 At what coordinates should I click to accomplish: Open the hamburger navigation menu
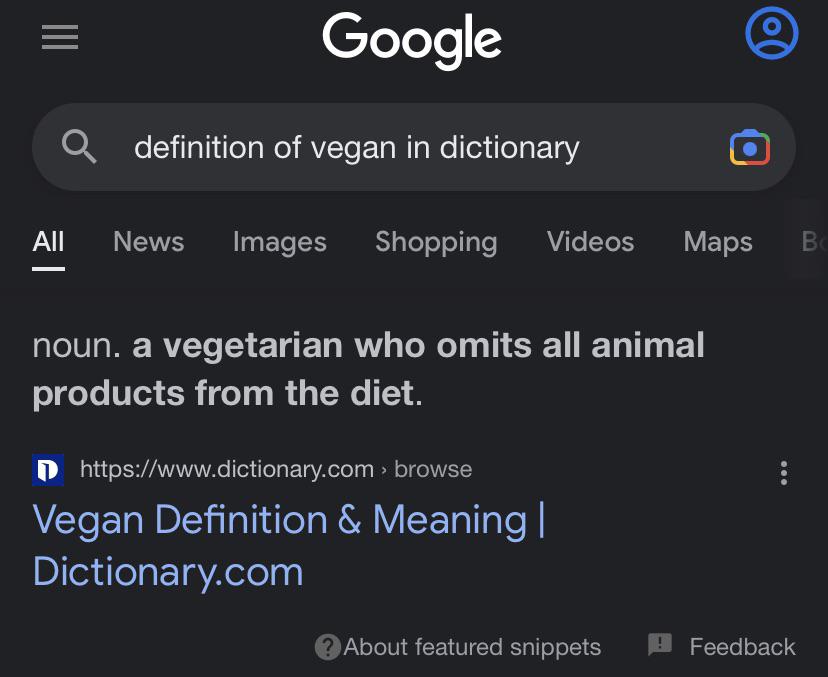(x=59, y=38)
